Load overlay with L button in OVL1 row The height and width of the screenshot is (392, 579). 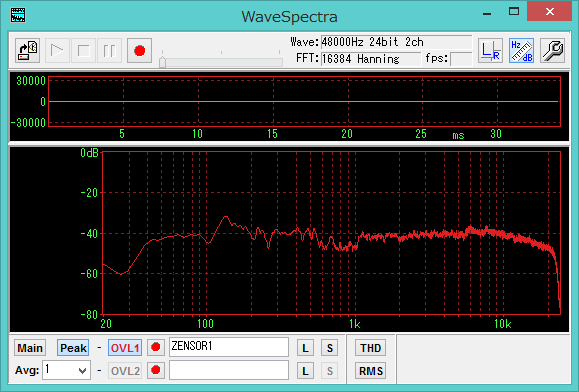(305, 348)
